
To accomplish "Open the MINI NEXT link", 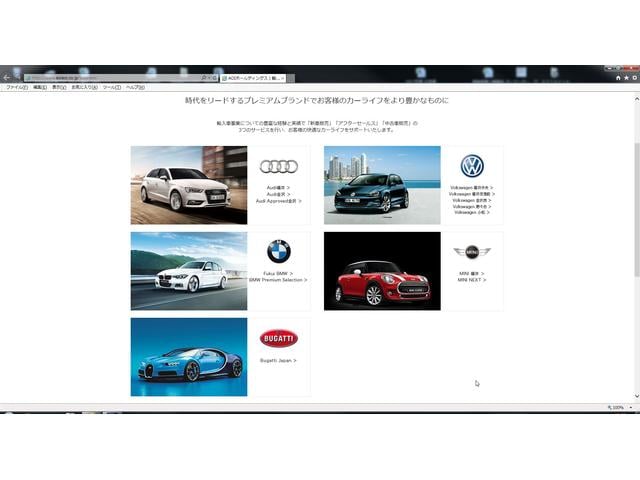I will point(472,280).
